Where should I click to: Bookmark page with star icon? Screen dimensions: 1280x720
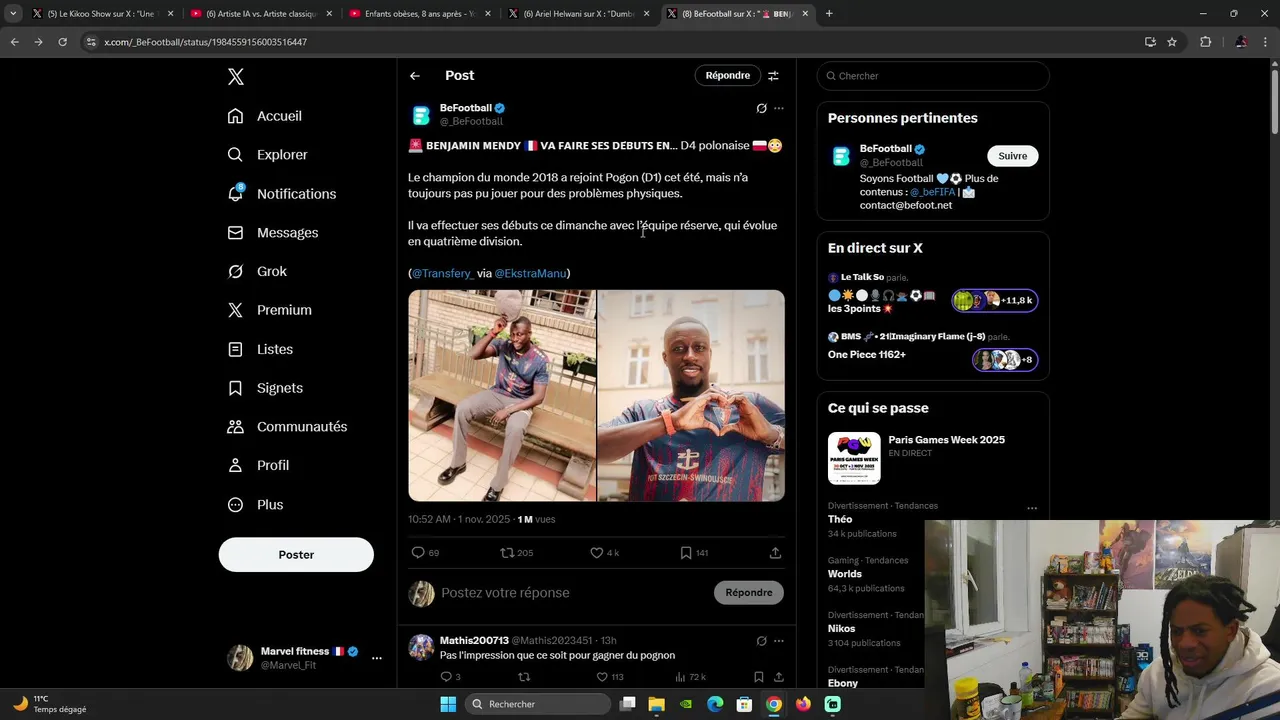(x=1172, y=42)
